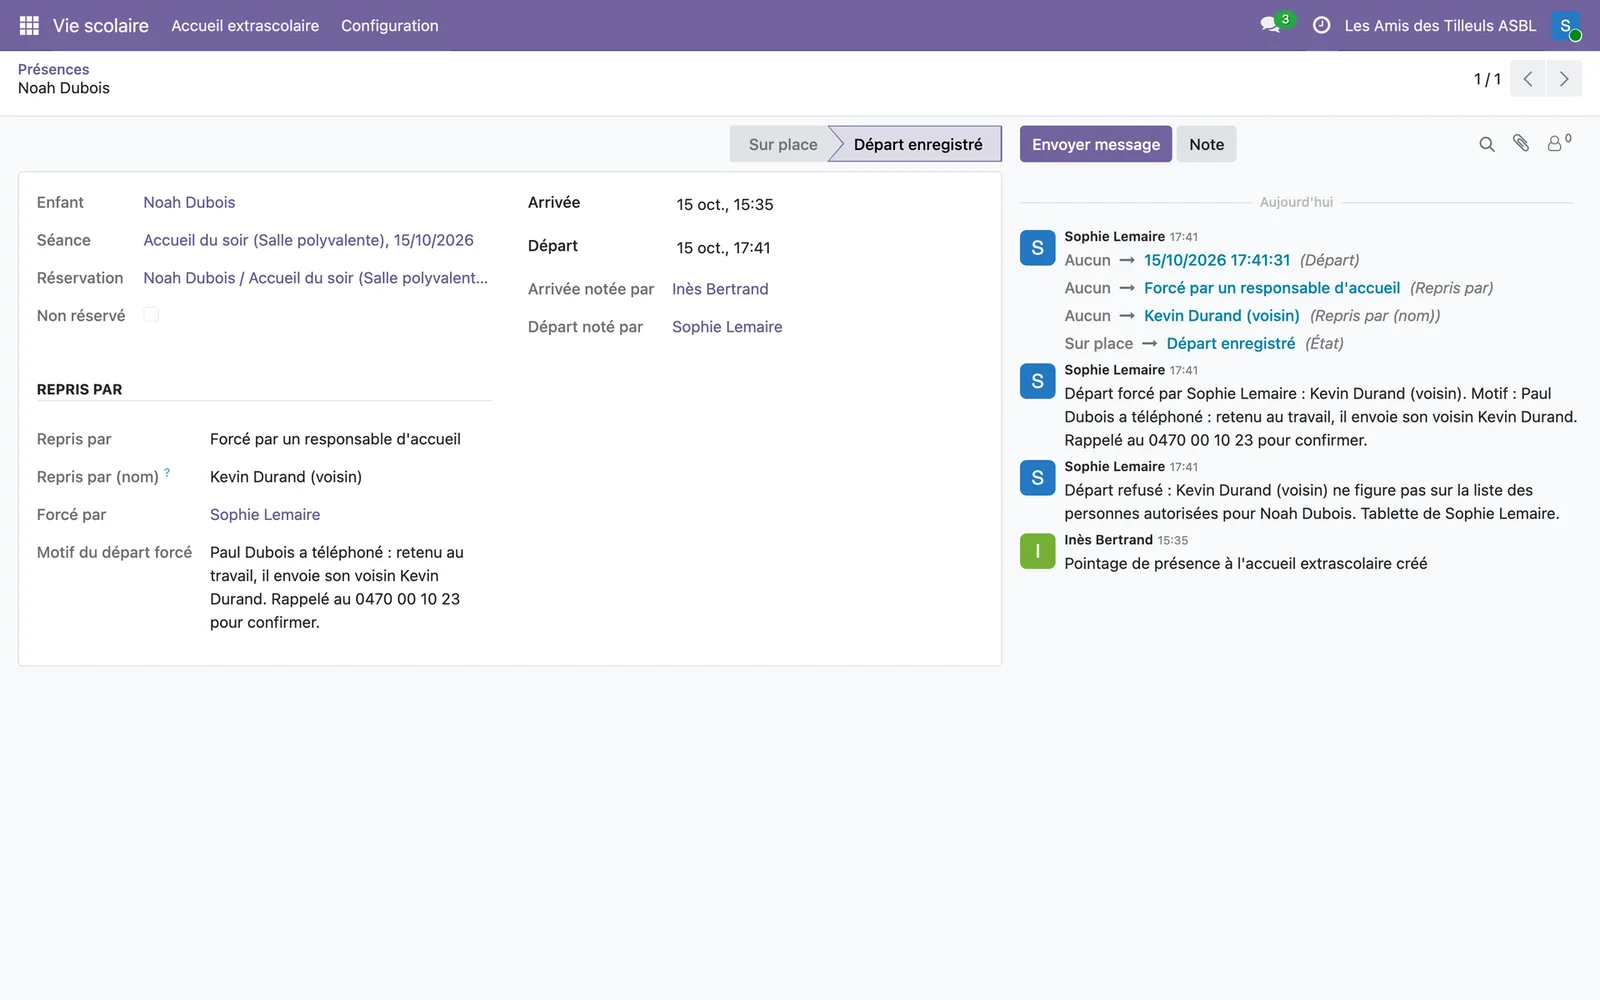Open the Accueil du soir séance link
The height and width of the screenshot is (1000, 1600).
308,240
